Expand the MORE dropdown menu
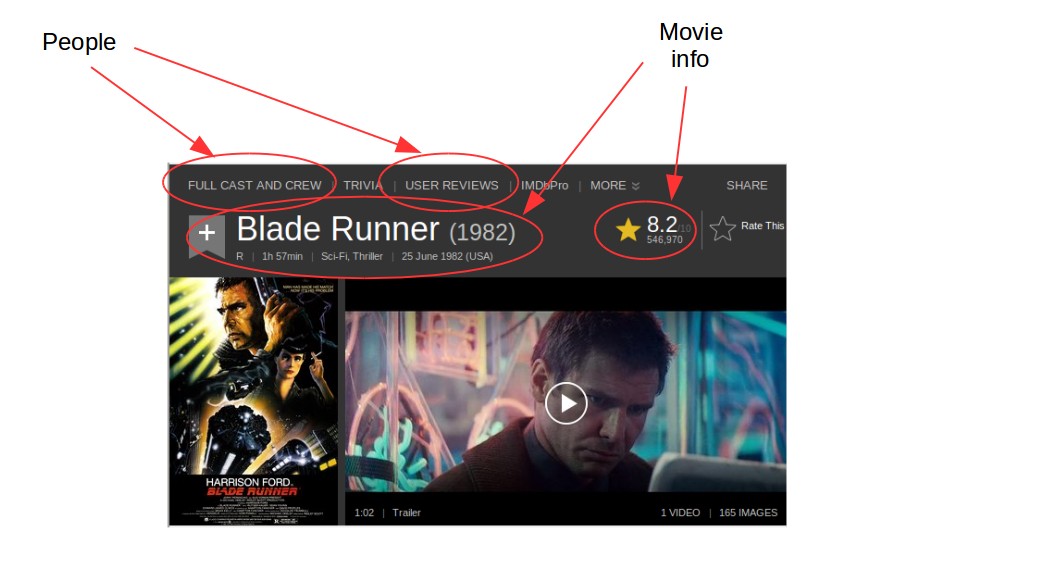The height and width of the screenshot is (576, 1056). [614, 185]
